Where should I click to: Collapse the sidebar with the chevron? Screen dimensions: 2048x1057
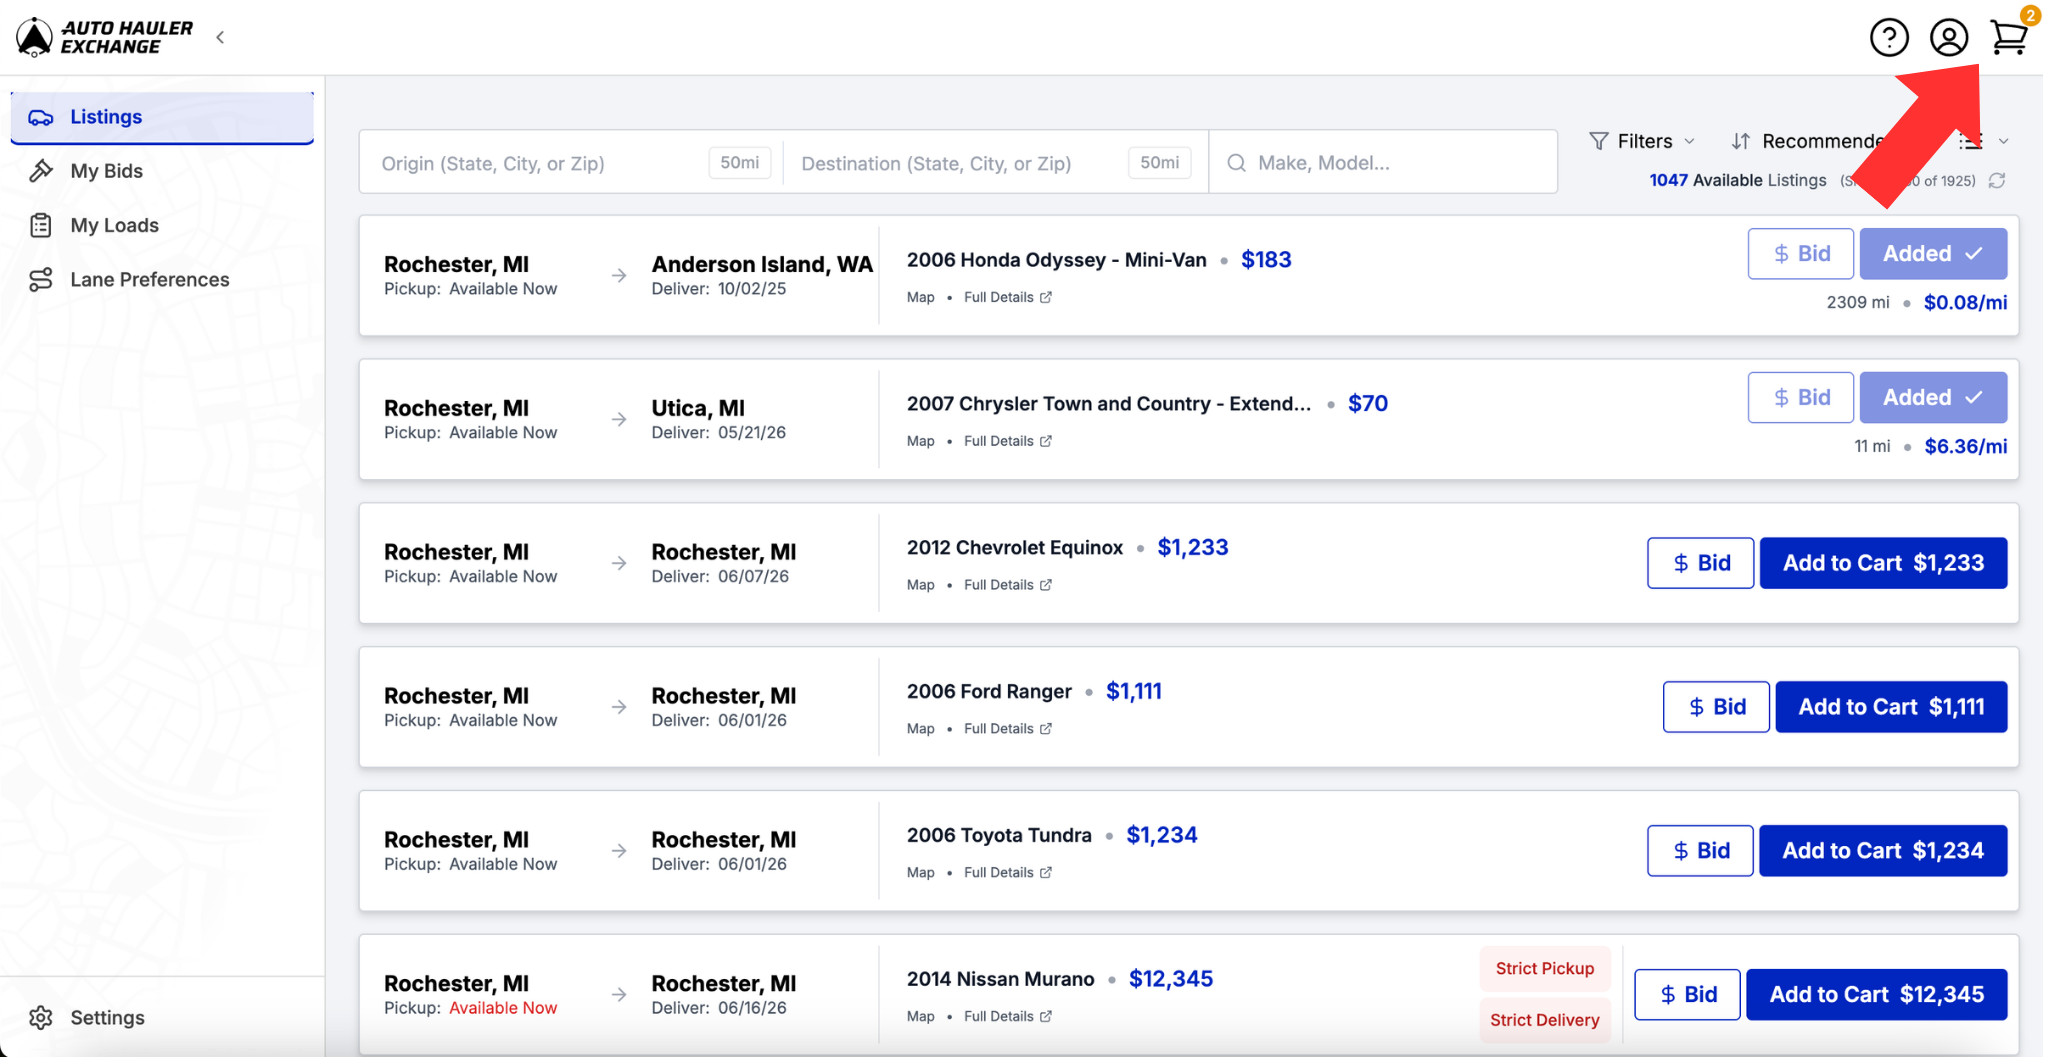pyautogui.click(x=220, y=37)
